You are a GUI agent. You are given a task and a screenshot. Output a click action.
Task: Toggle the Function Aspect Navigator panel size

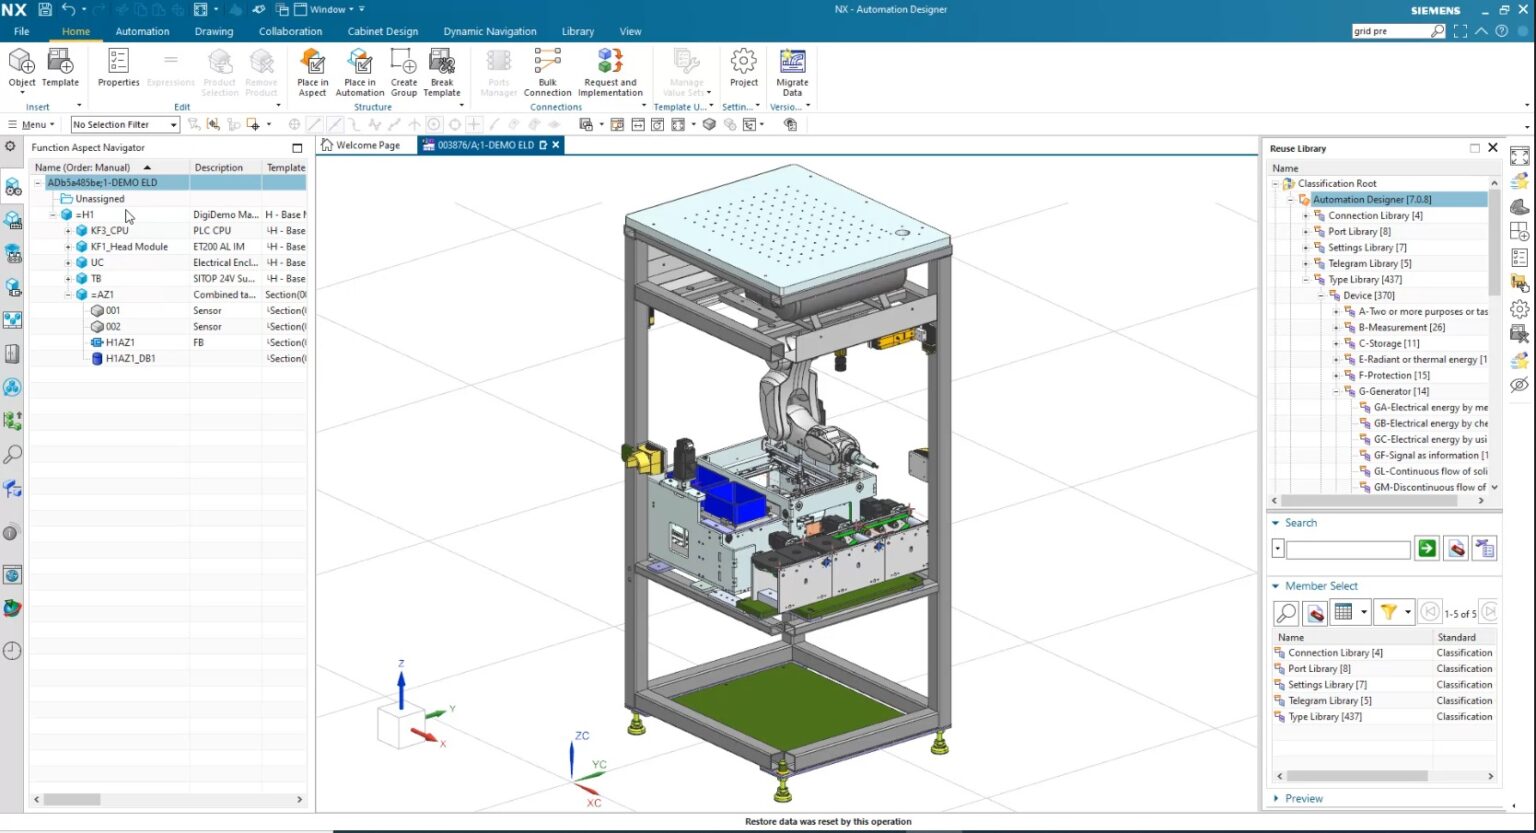click(296, 148)
